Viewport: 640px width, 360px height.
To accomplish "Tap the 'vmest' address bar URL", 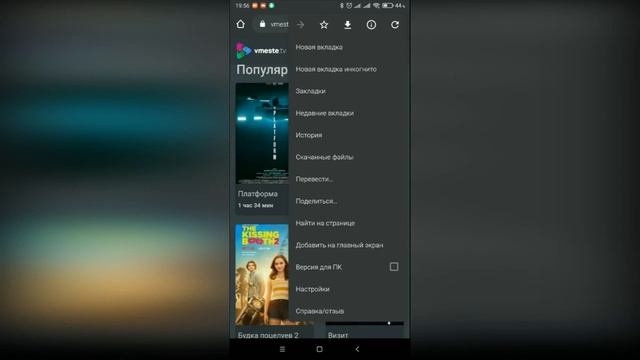I will 280,24.
